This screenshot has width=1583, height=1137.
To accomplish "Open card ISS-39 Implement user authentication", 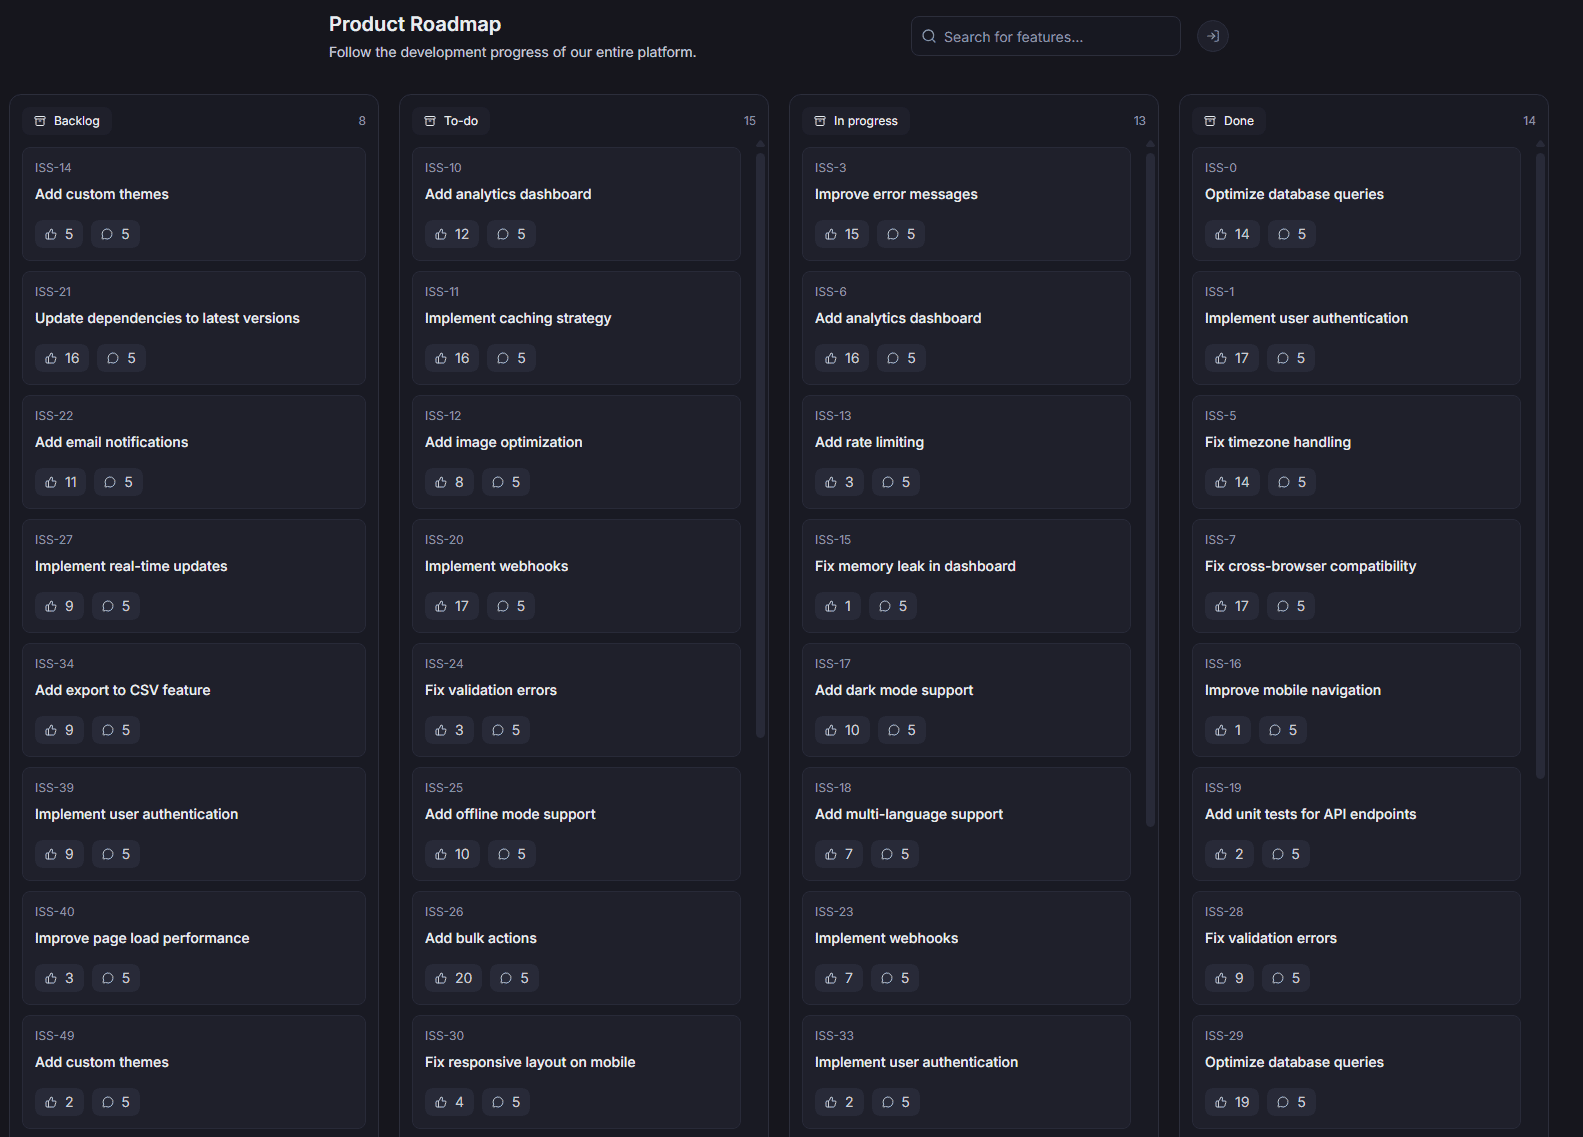I will 194,824.
